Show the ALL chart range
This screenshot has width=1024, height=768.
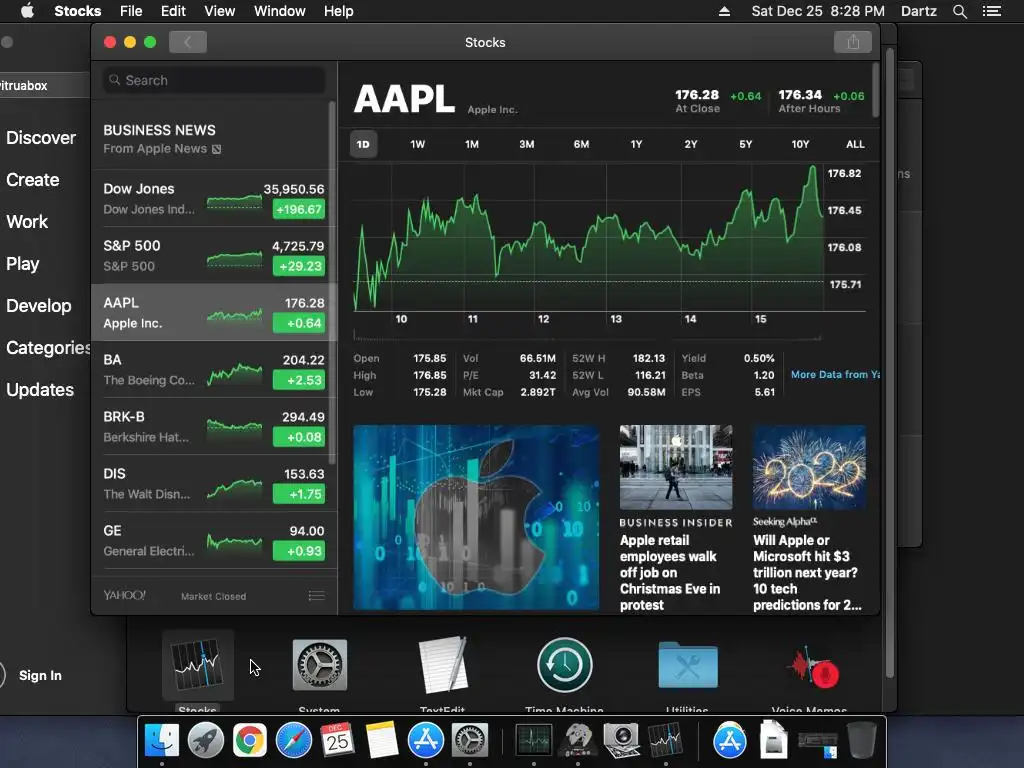click(x=855, y=144)
